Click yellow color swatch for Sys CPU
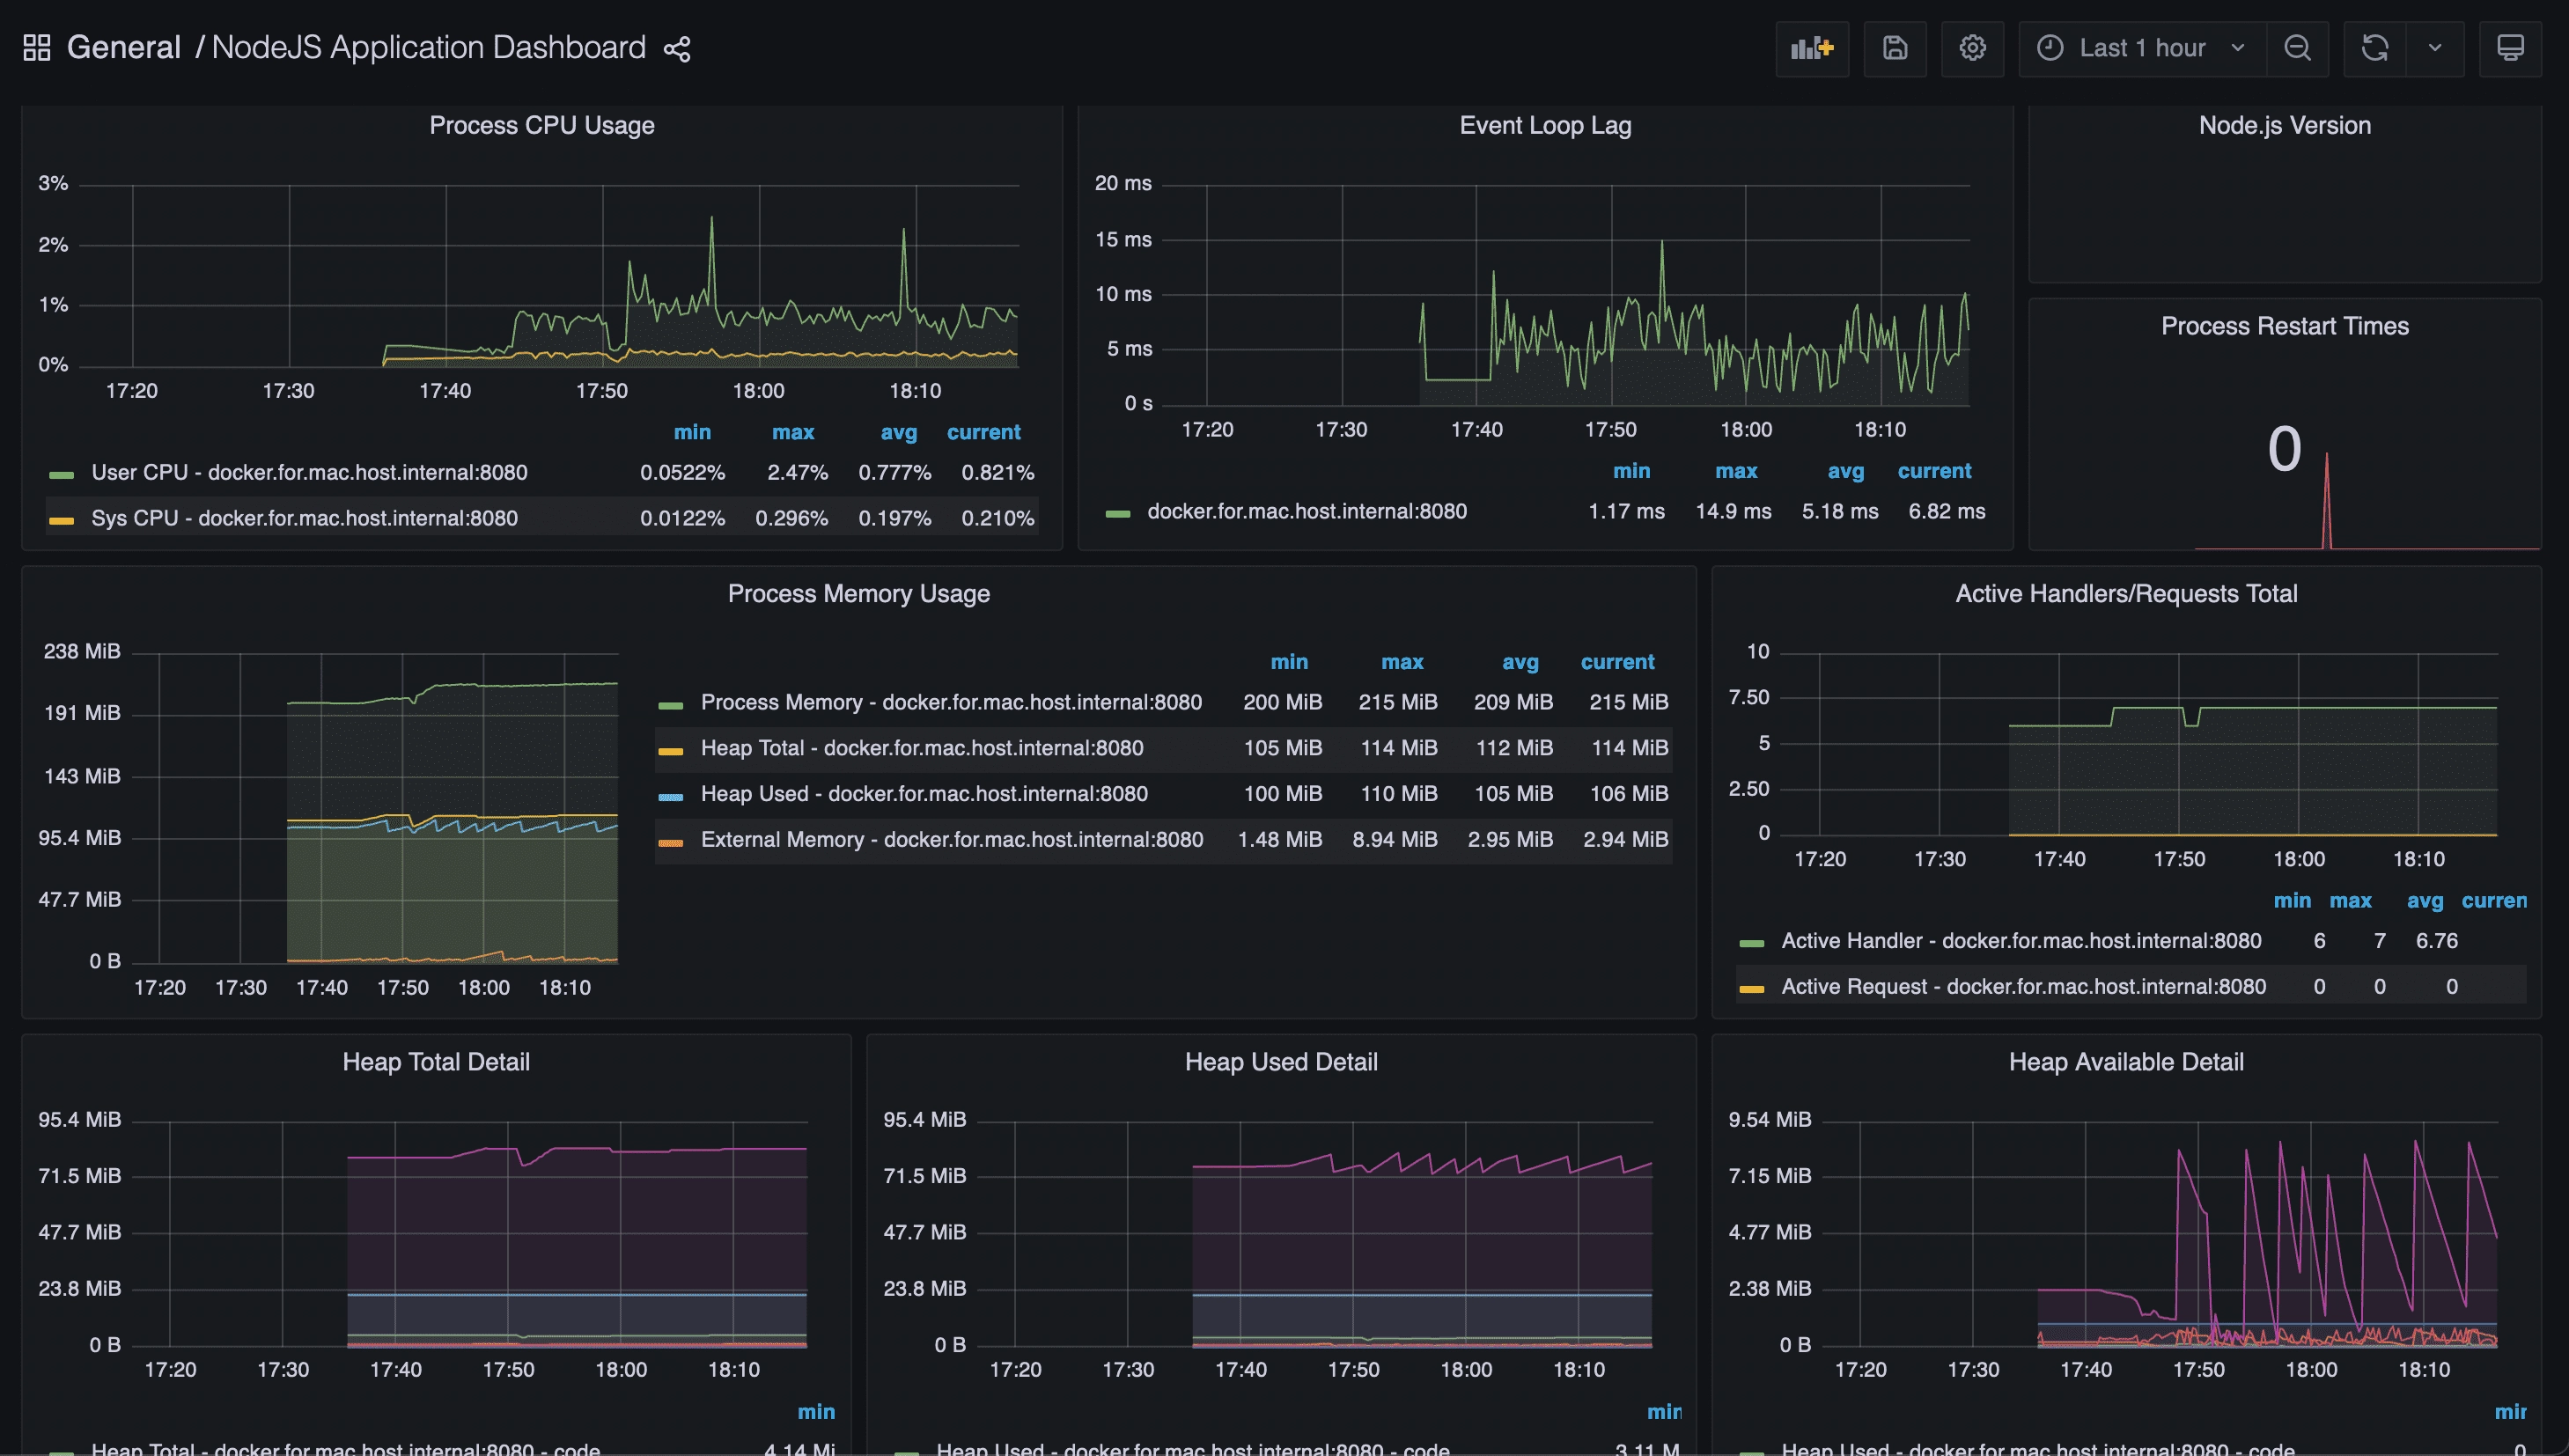The width and height of the screenshot is (2569, 1456). [62, 520]
